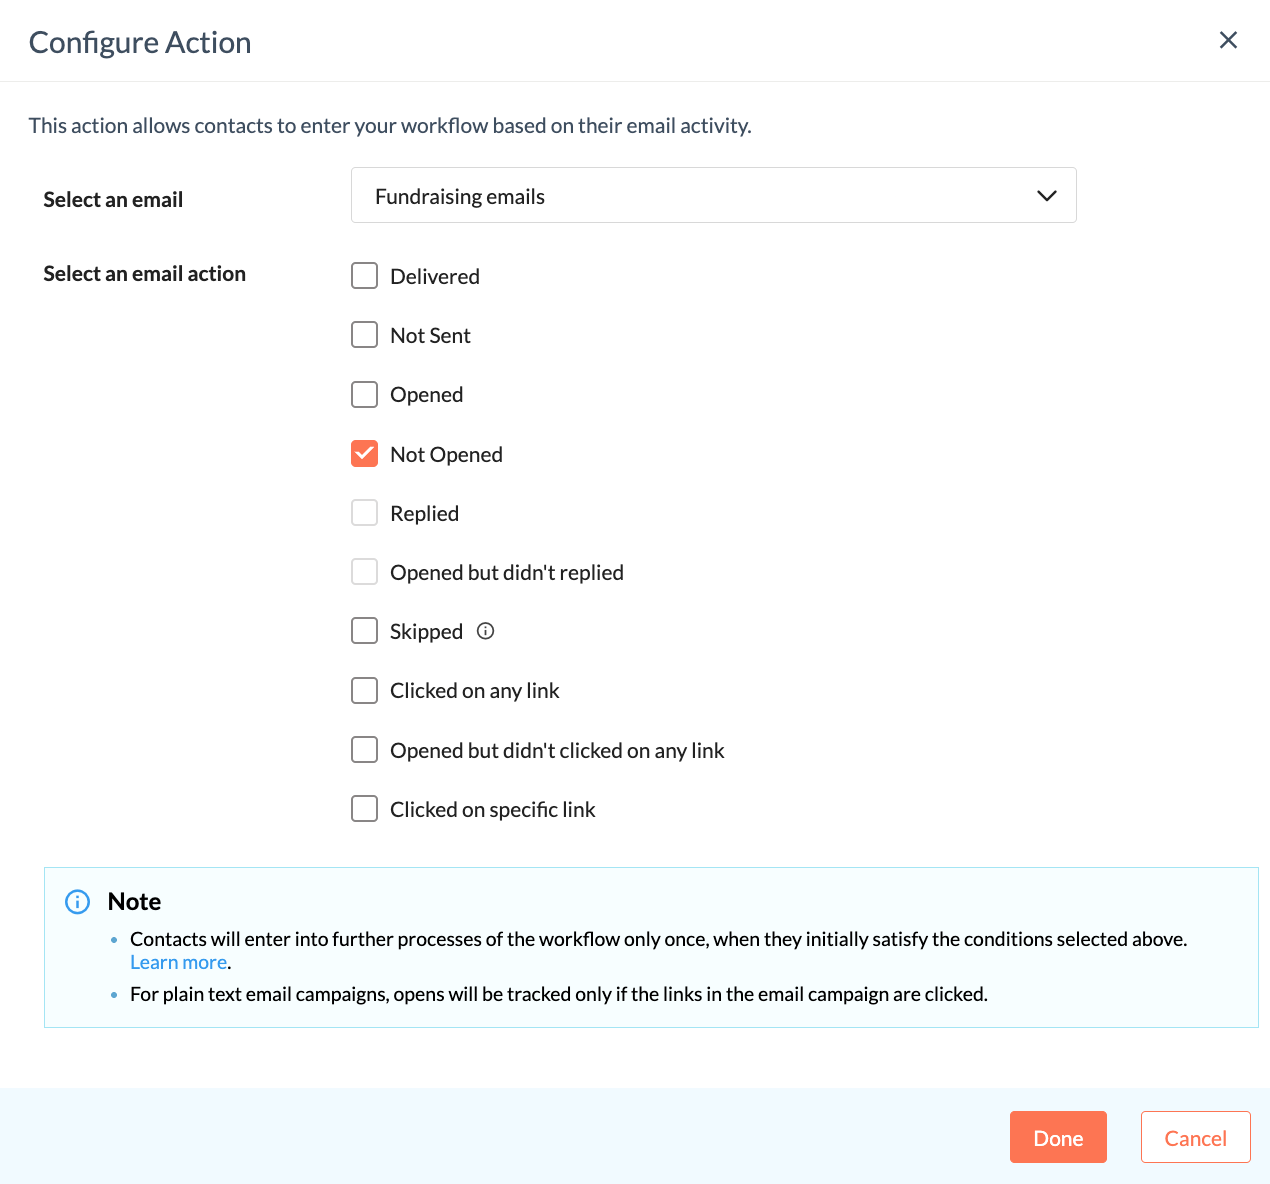Enable the Delivered checkbox
This screenshot has height=1184, width=1270.
[365, 276]
